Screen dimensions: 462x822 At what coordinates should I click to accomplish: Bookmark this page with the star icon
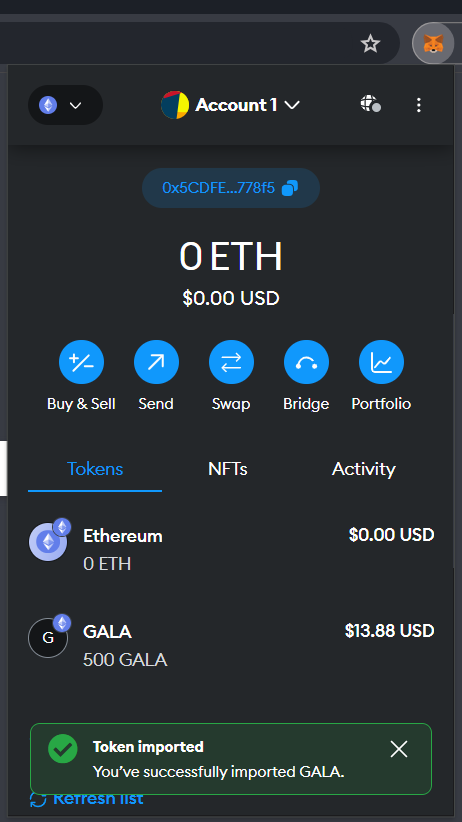tap(370, 44)
